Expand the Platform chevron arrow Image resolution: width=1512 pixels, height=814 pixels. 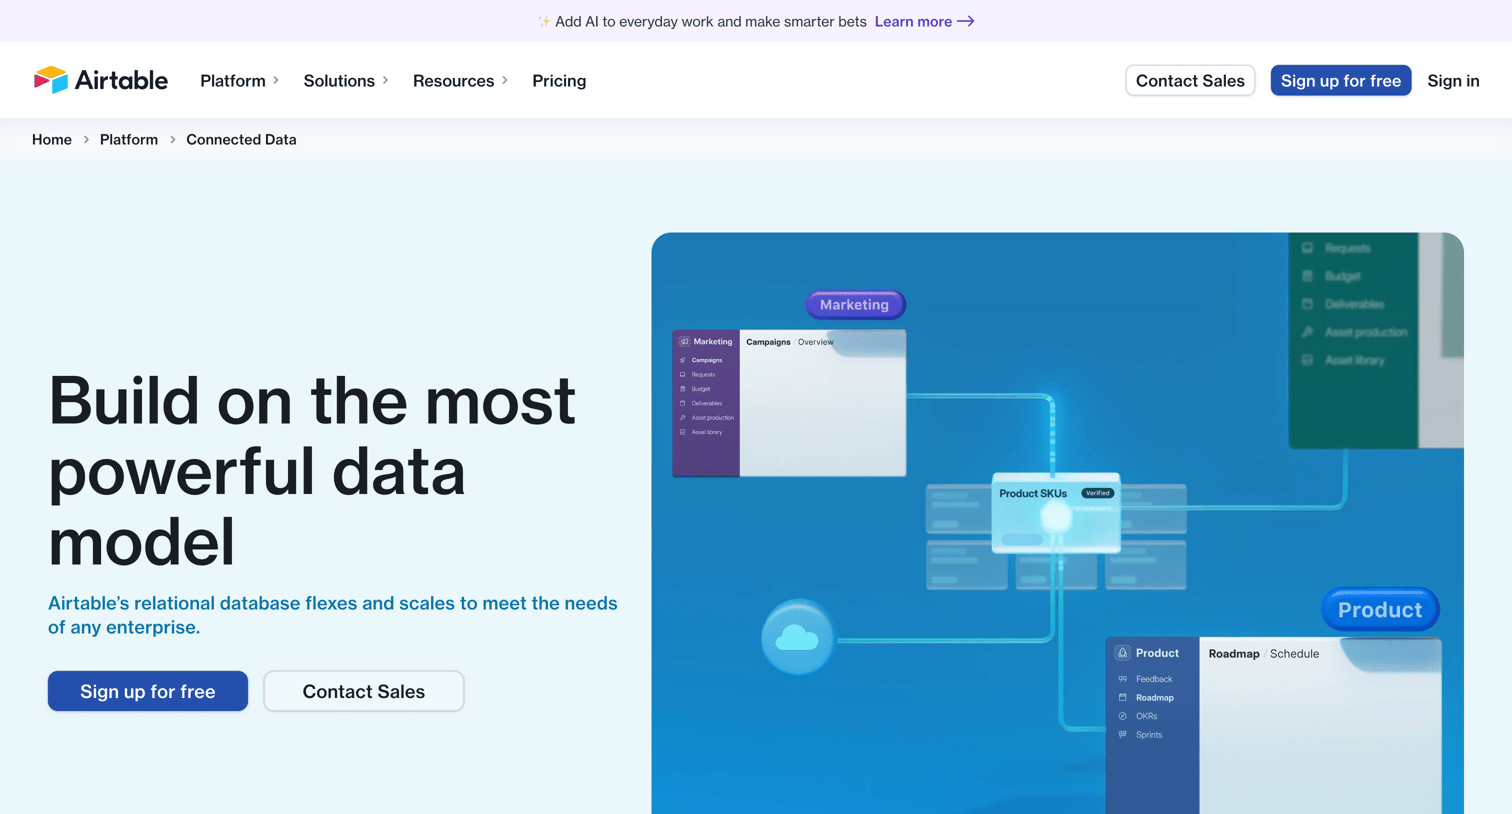pyautogui.click(x=276, y=81)
